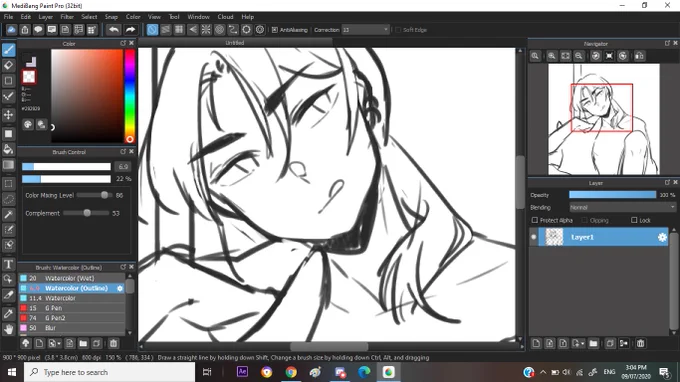Screen dimensions: 680x382
Task: Click Zoom In in Navigator
Action: (552, 56)
